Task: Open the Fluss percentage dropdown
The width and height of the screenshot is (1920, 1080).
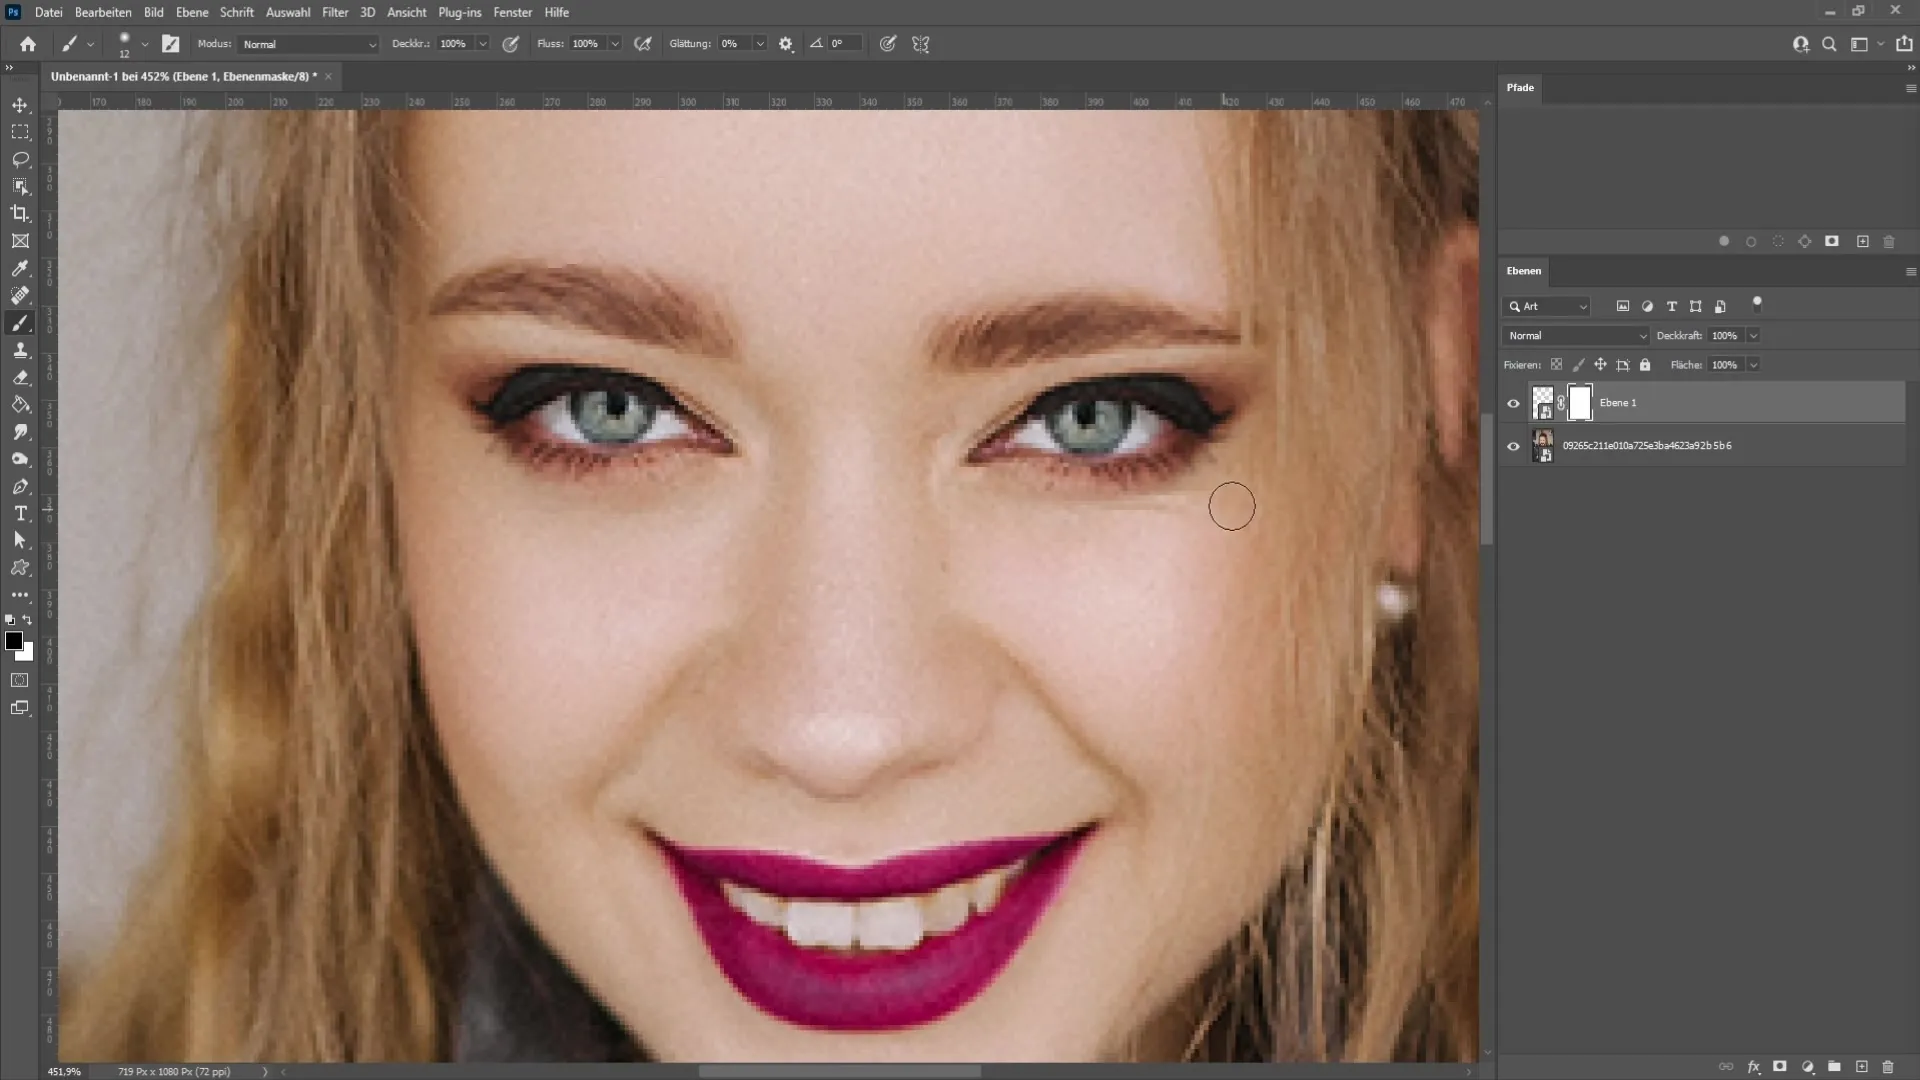Action: coord(613,44)
